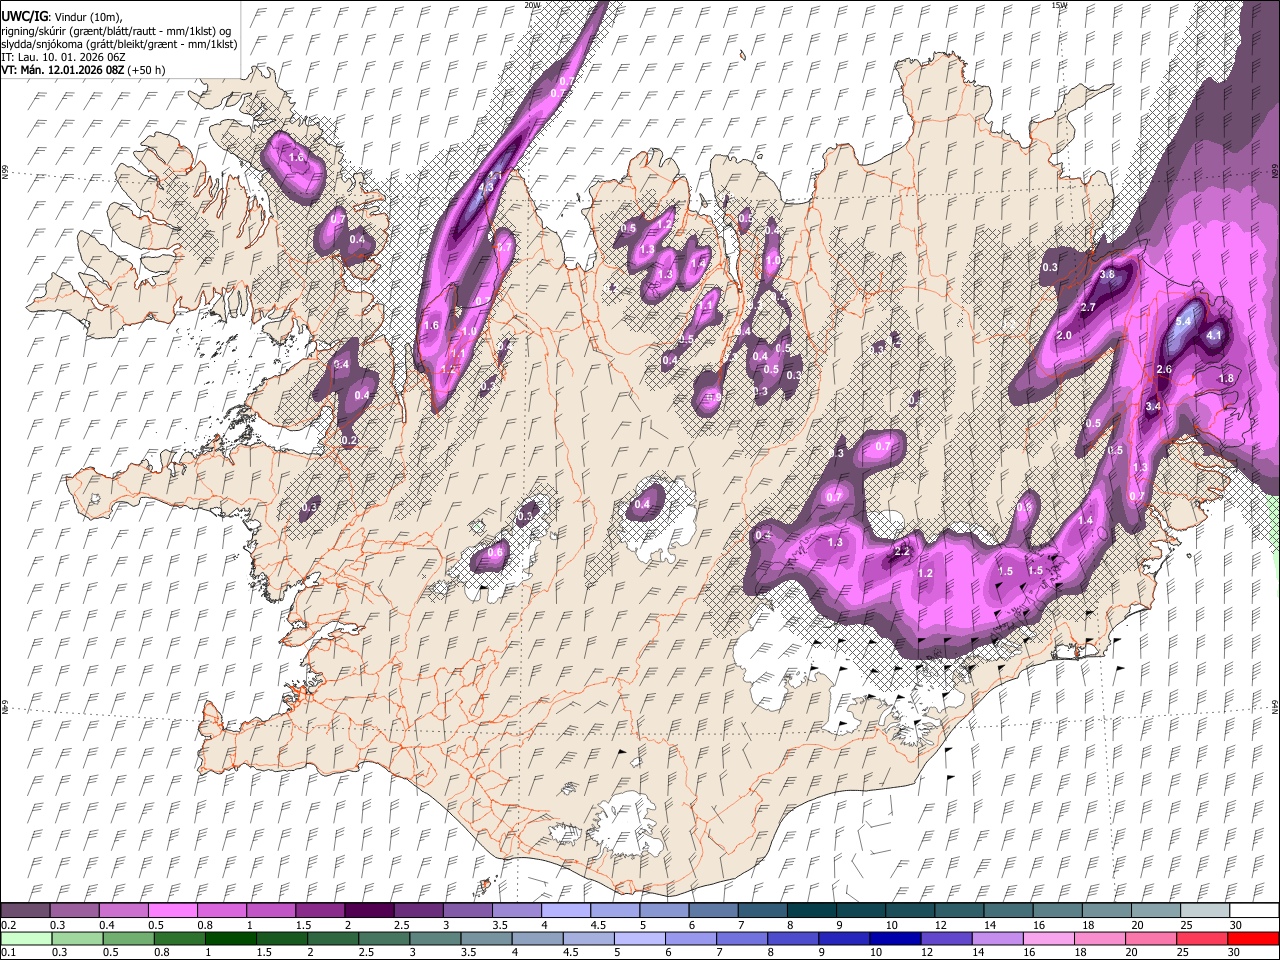Image resolution: width=1280 pixels, height=960 pixels.
Task: Click the initial time 'IT: Lau. 10. 01. 2026 06Z'
Action: 63,57
